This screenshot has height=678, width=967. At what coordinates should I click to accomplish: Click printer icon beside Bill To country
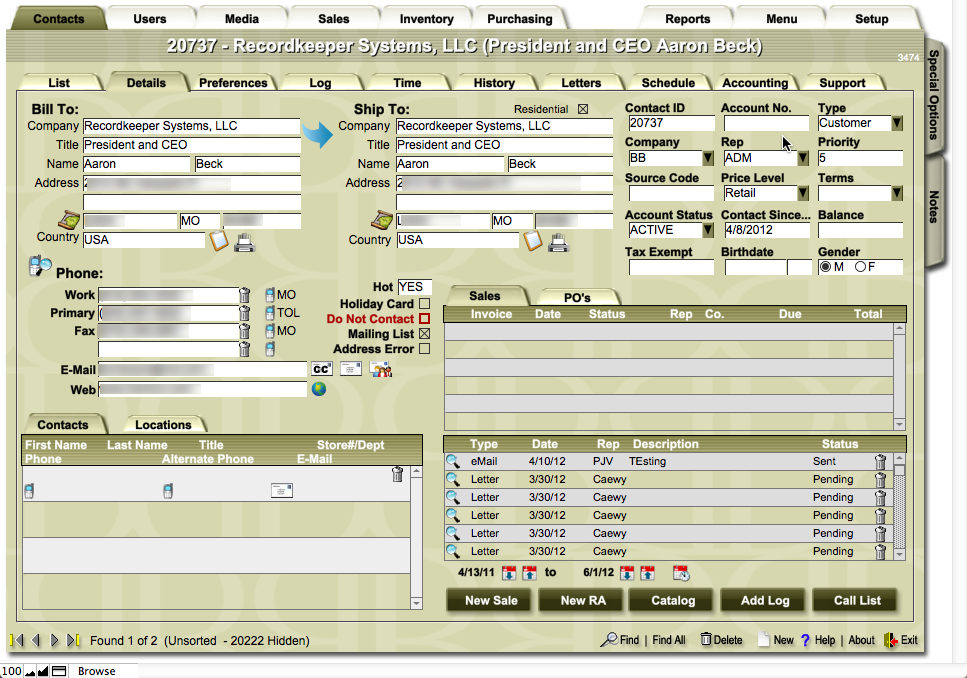point(244,241)
